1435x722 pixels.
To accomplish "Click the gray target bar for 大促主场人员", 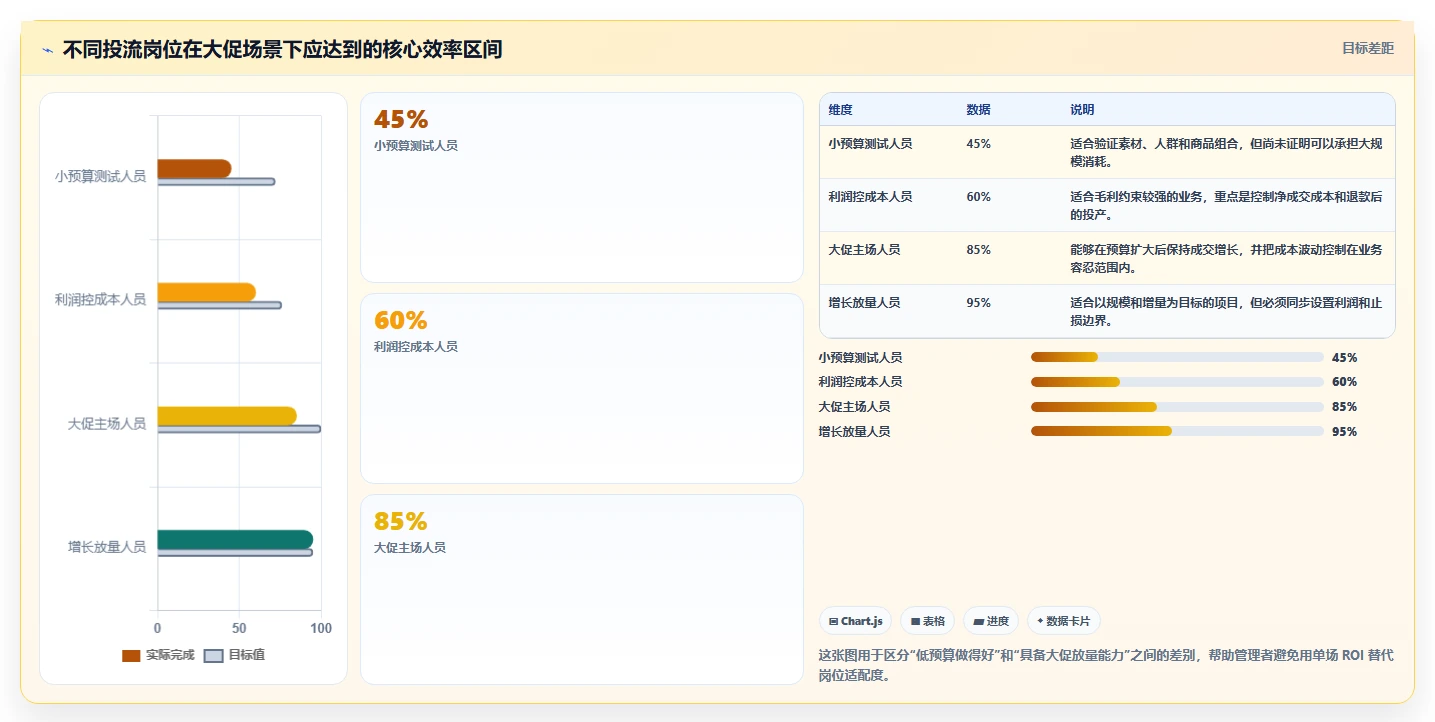I will click(239, 429).
